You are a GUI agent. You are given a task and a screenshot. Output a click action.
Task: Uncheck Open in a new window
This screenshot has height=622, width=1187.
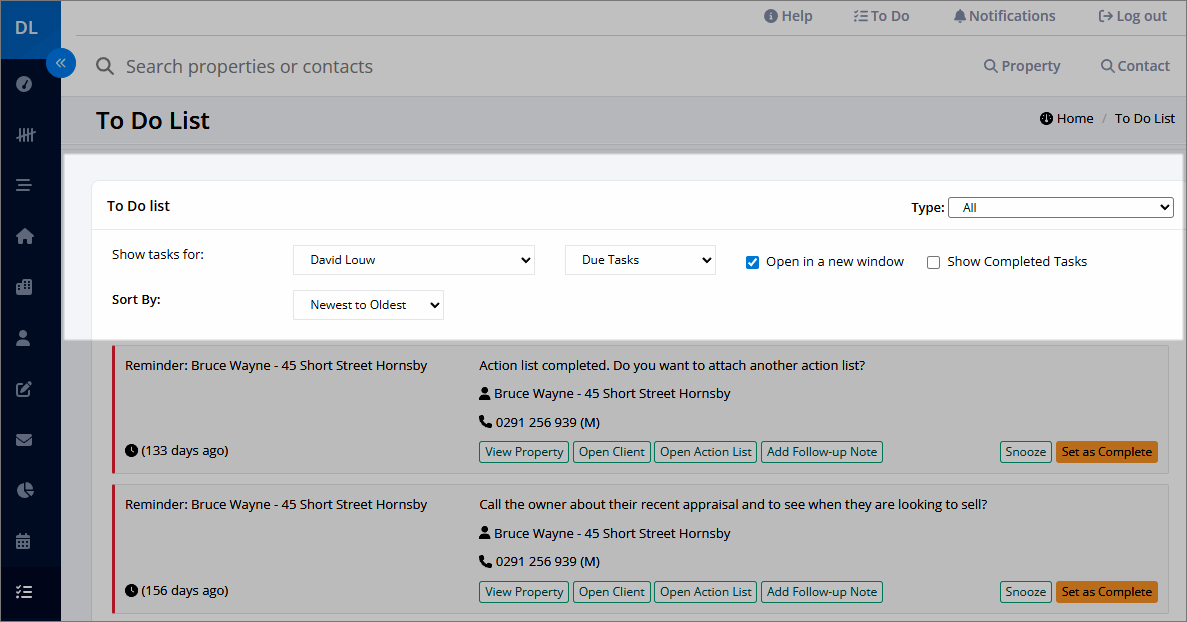click(752, 262)
